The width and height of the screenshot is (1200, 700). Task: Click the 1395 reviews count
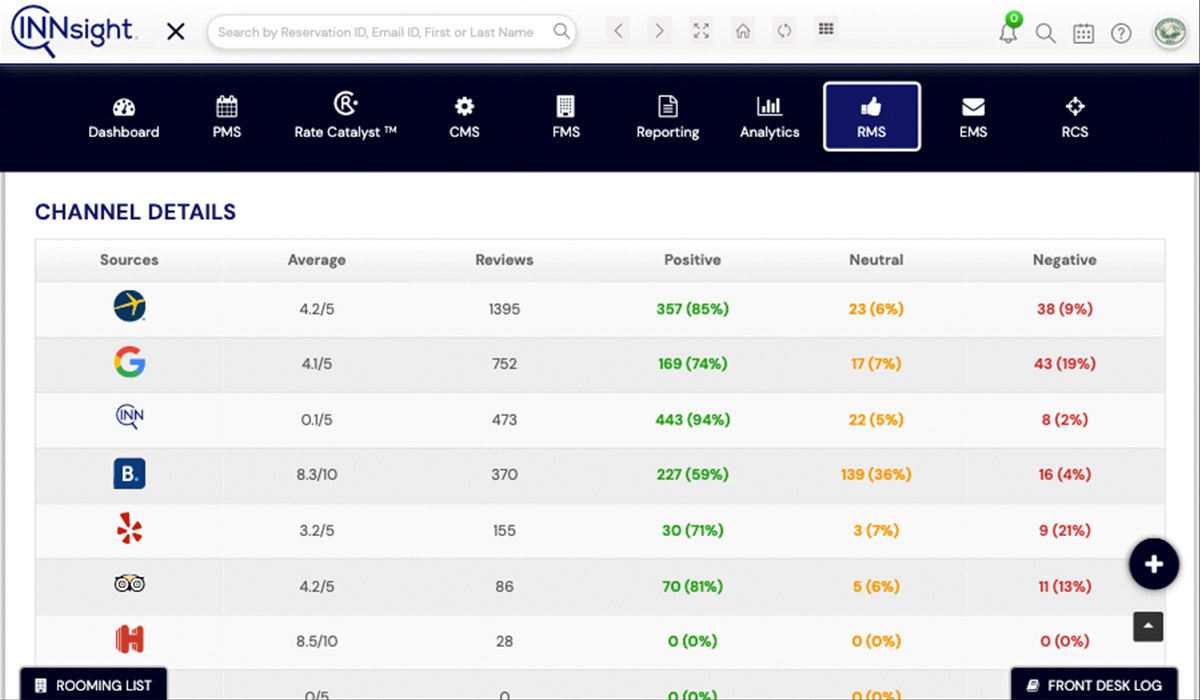pos(505,309)
